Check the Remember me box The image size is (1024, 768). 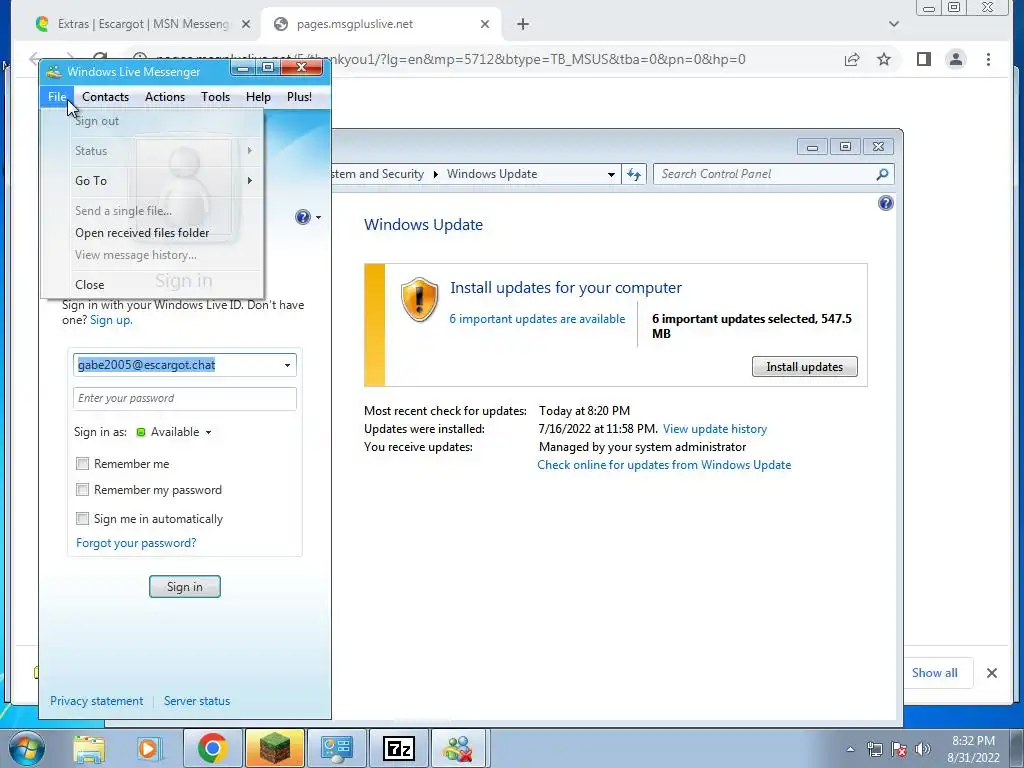[x=82, y=464]
